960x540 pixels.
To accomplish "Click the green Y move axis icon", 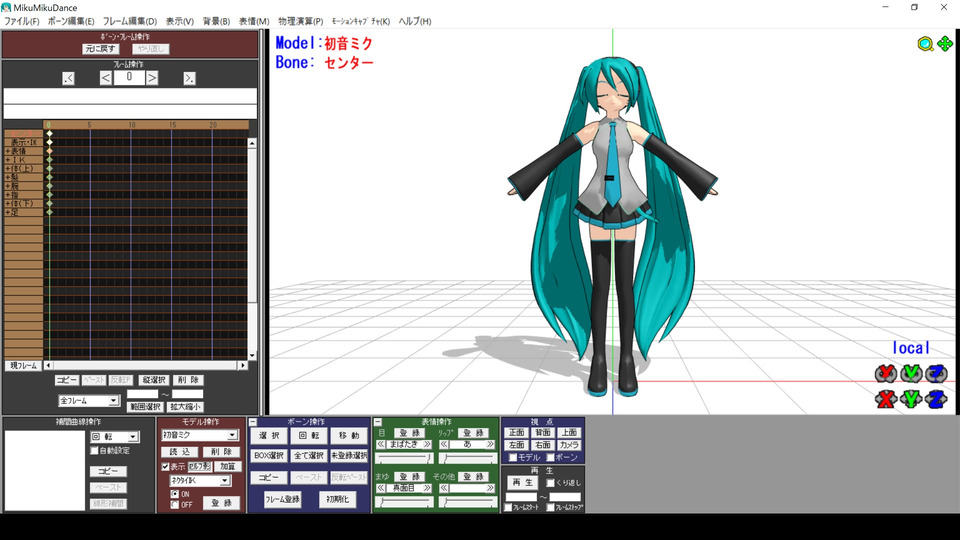I will coord(911,399).
